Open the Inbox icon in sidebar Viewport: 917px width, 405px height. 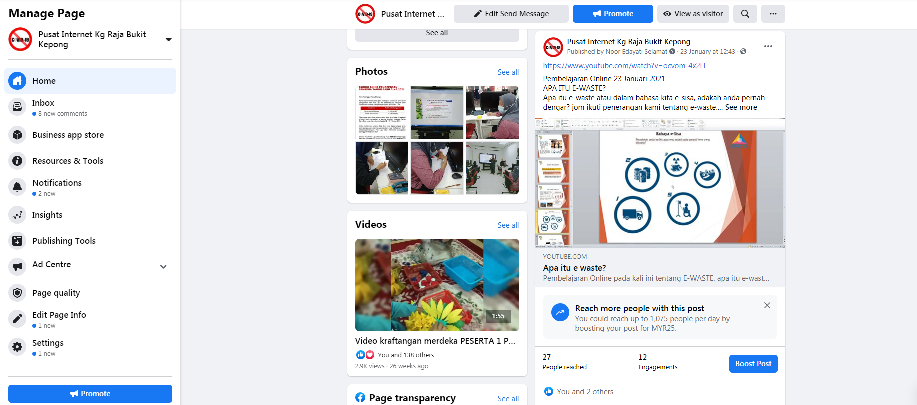[x=18, y=107]
